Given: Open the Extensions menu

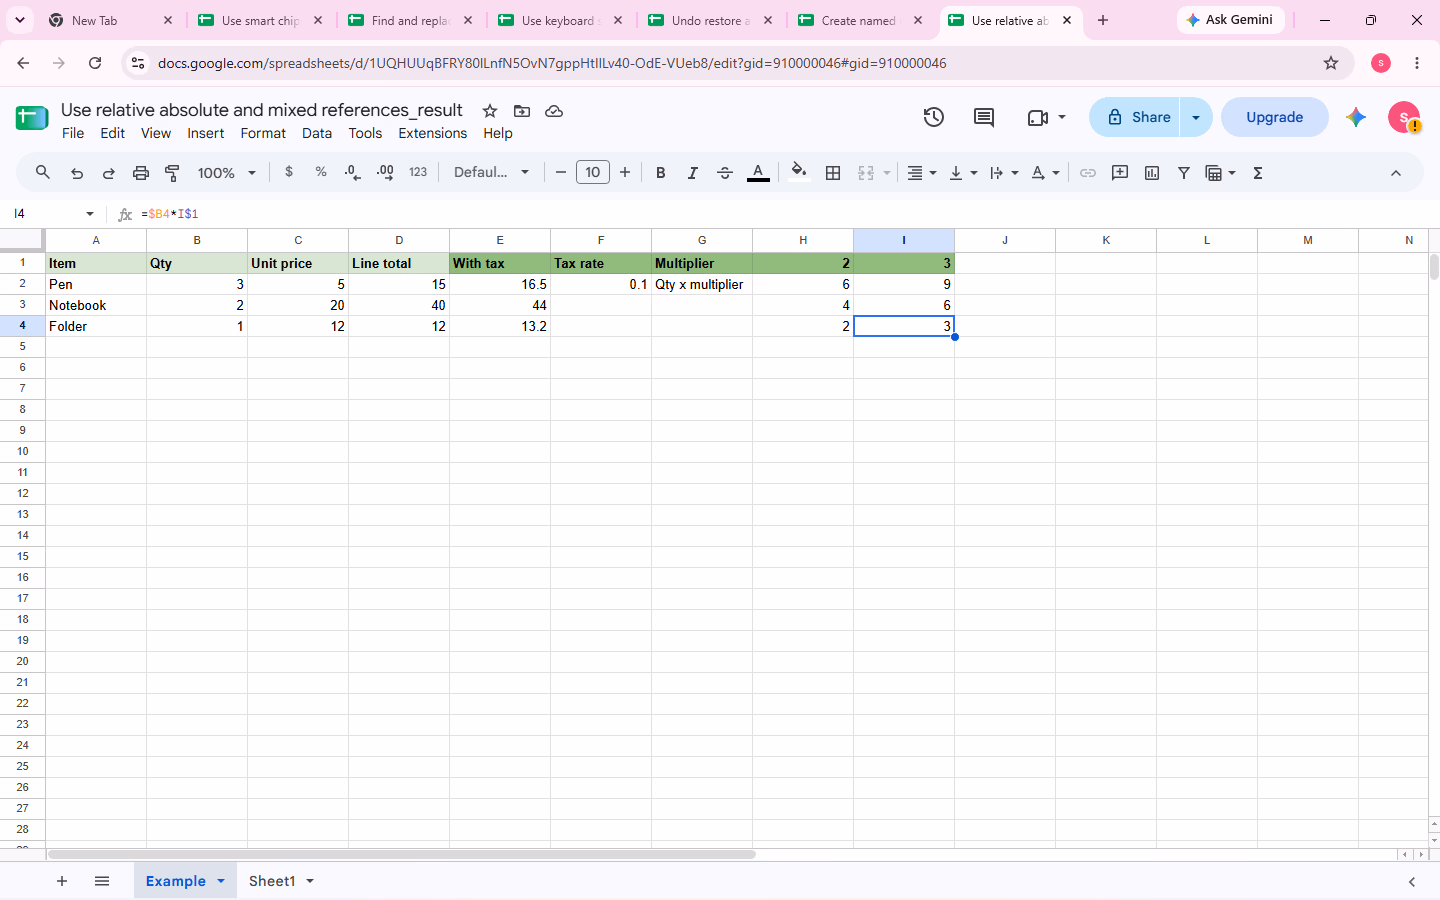Looking at the screenshot, I should (433, 133).
